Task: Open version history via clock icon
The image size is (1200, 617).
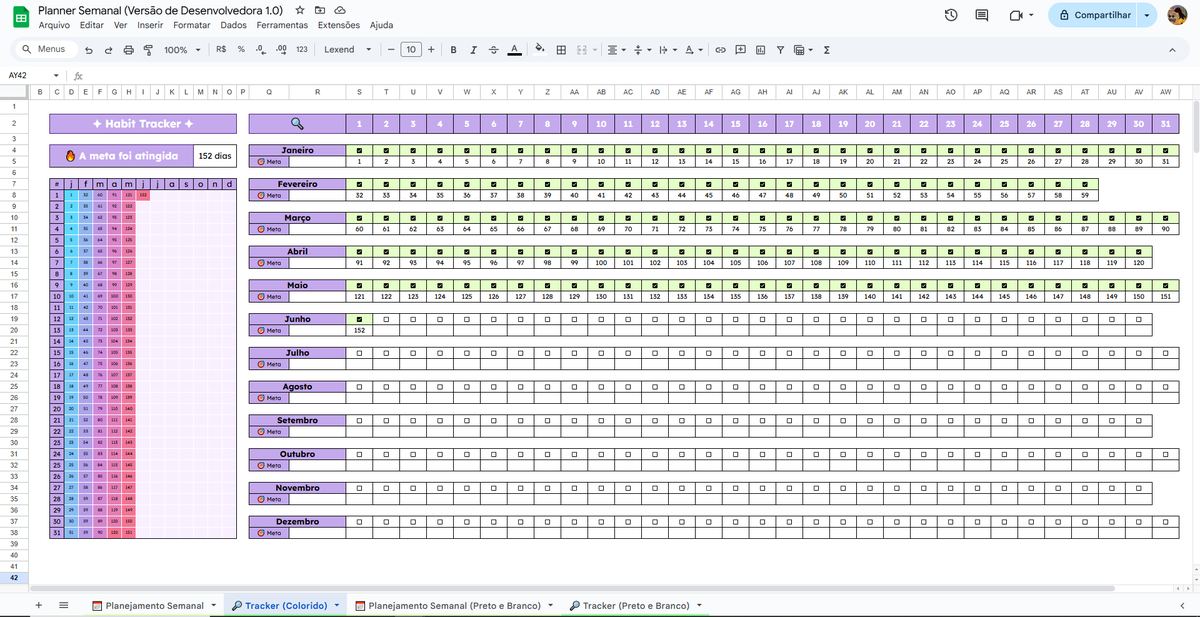Action: [950, 15]
